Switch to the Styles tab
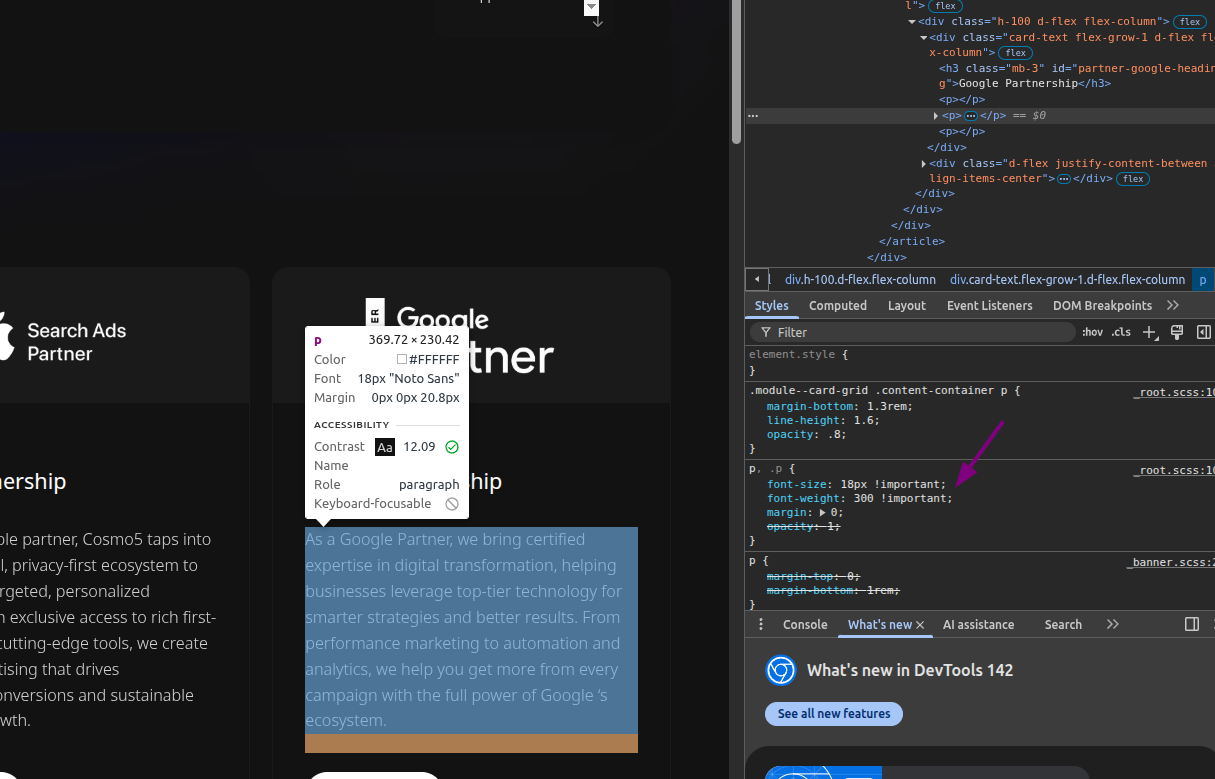This screenshot has height=779, width=1215. (x=771, y=305)
